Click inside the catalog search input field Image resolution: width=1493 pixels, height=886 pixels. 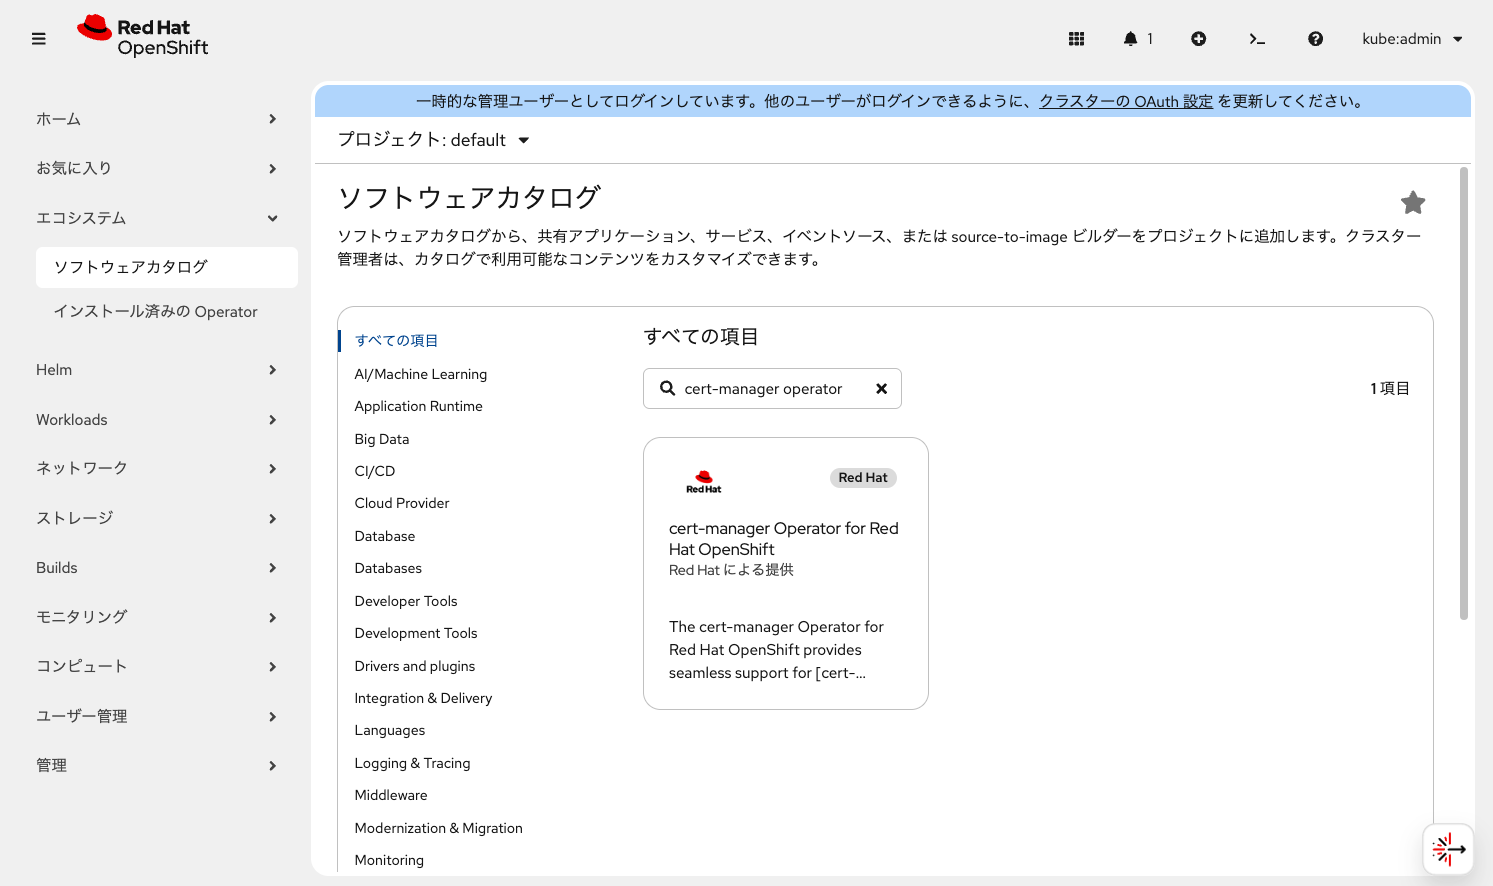(x=775, y=388)
